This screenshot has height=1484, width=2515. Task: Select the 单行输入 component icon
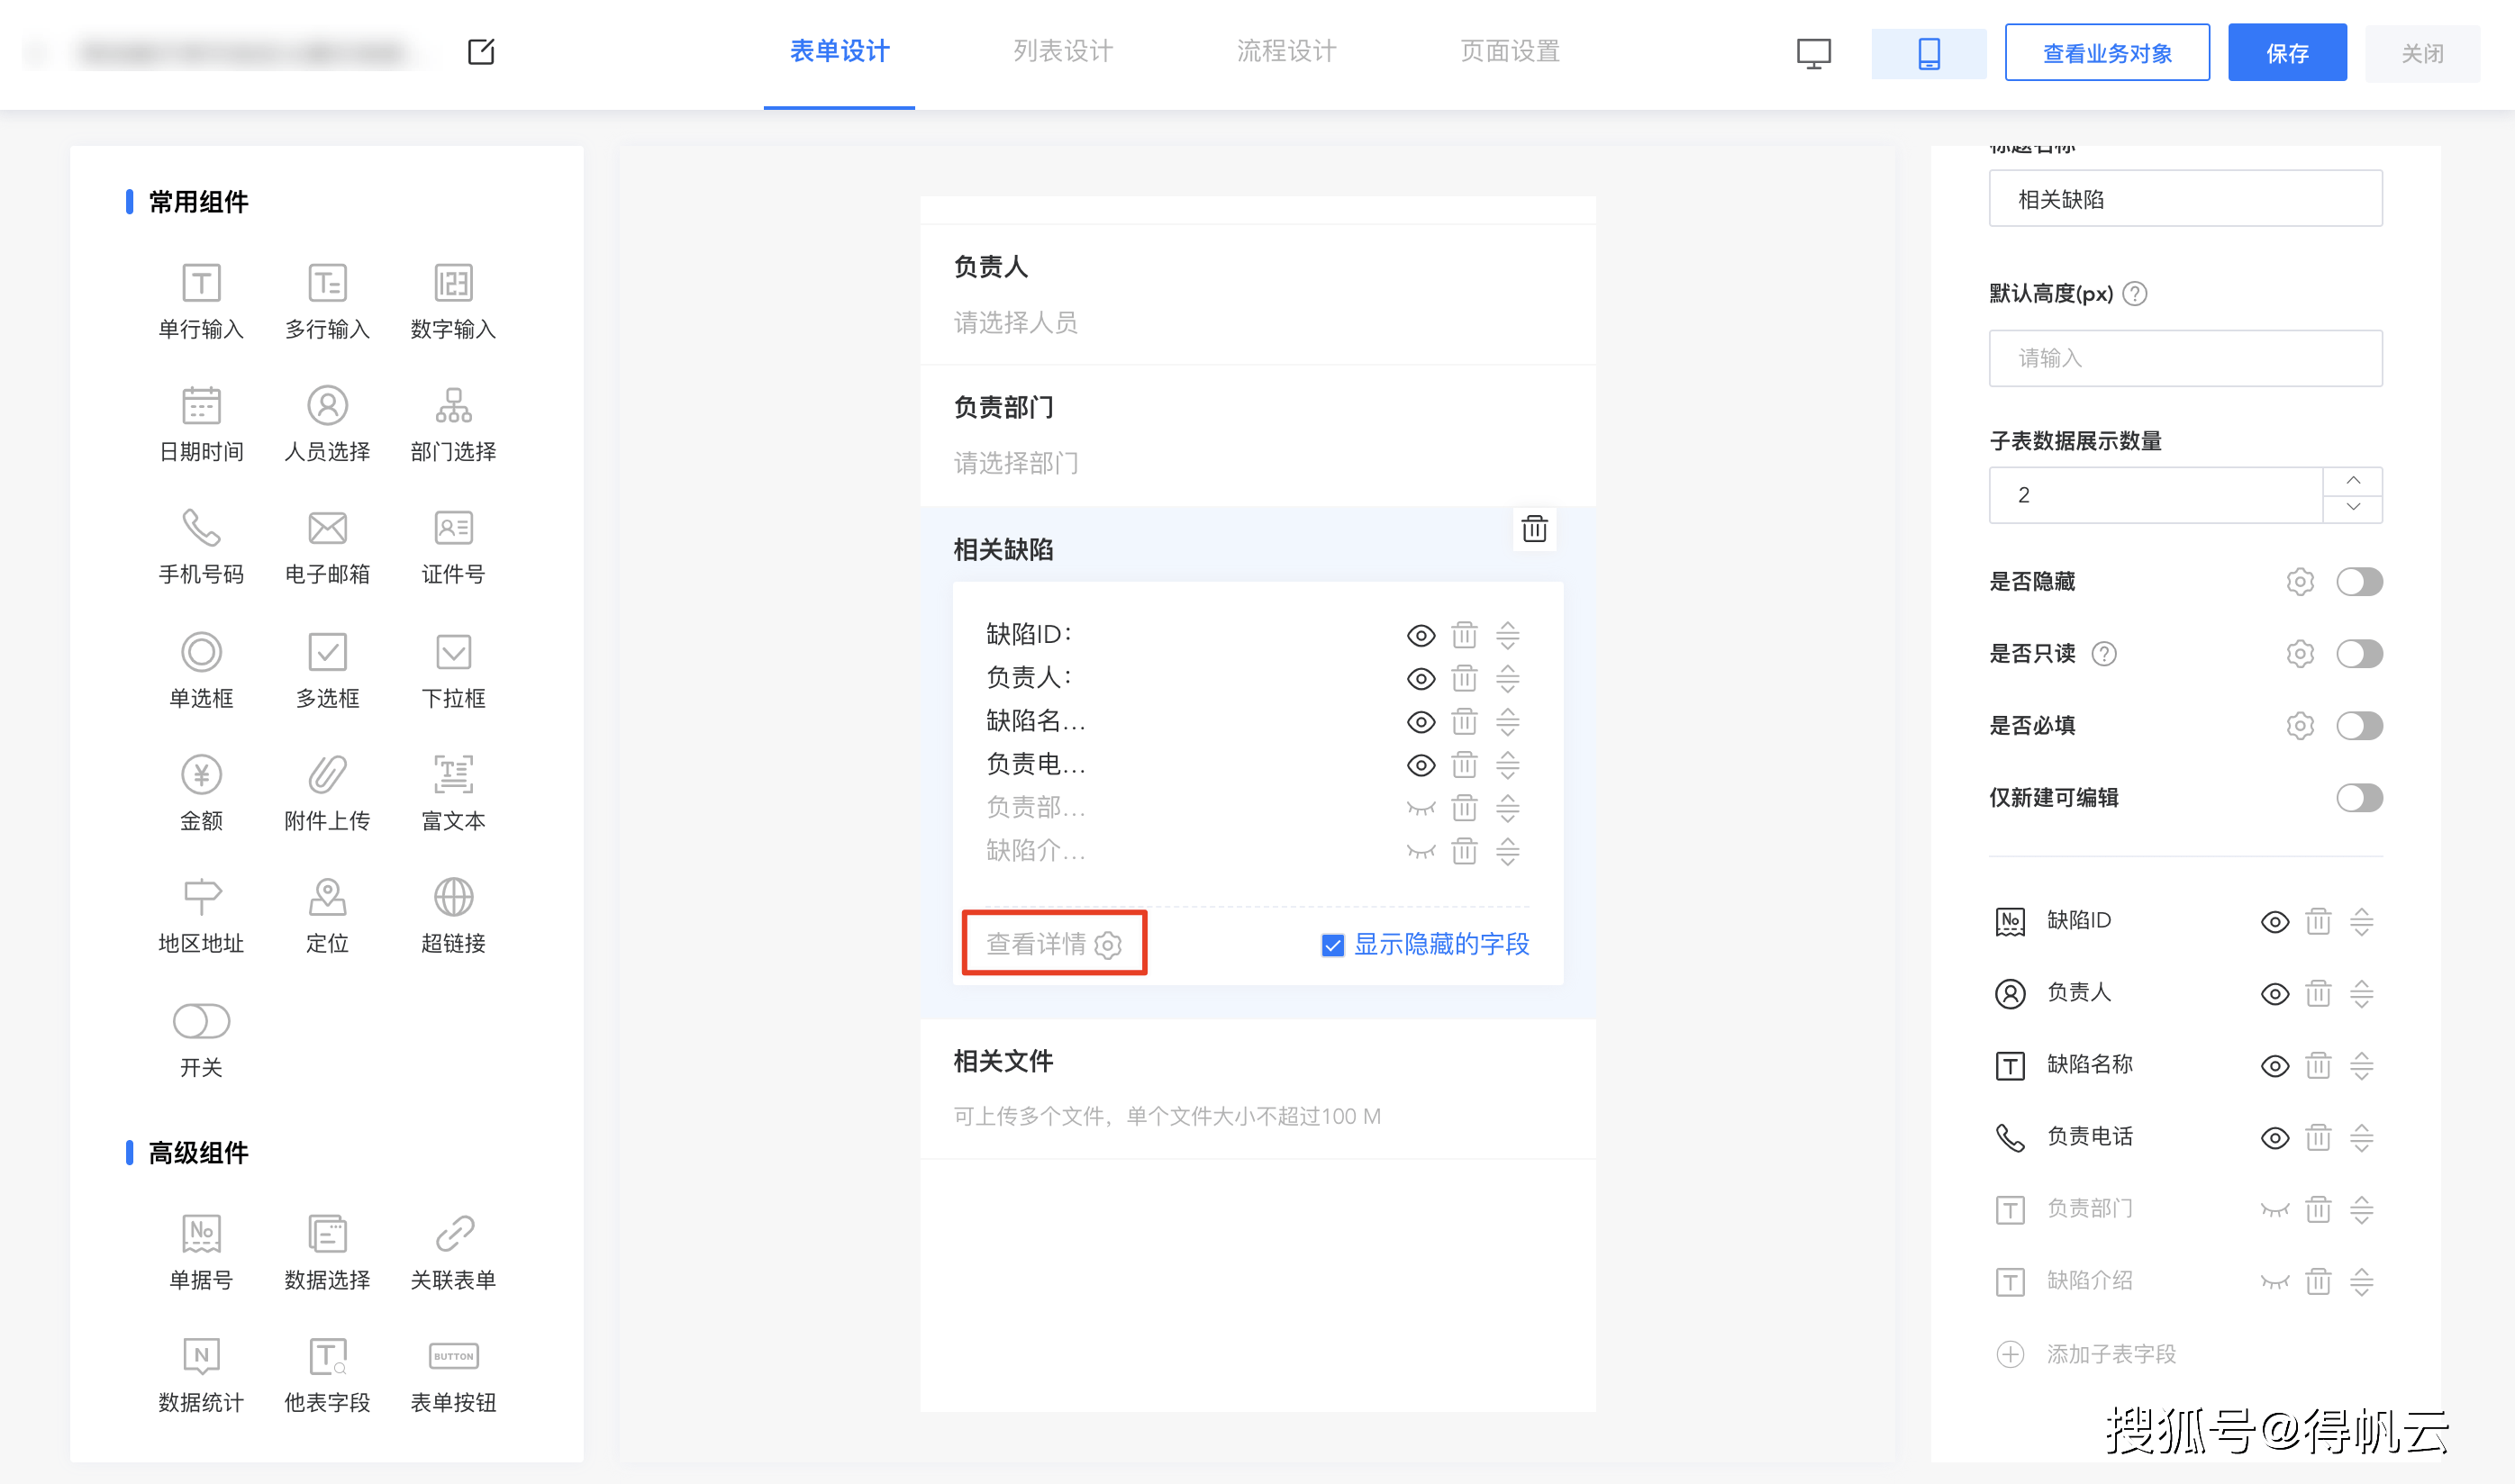tap(201, 283)
